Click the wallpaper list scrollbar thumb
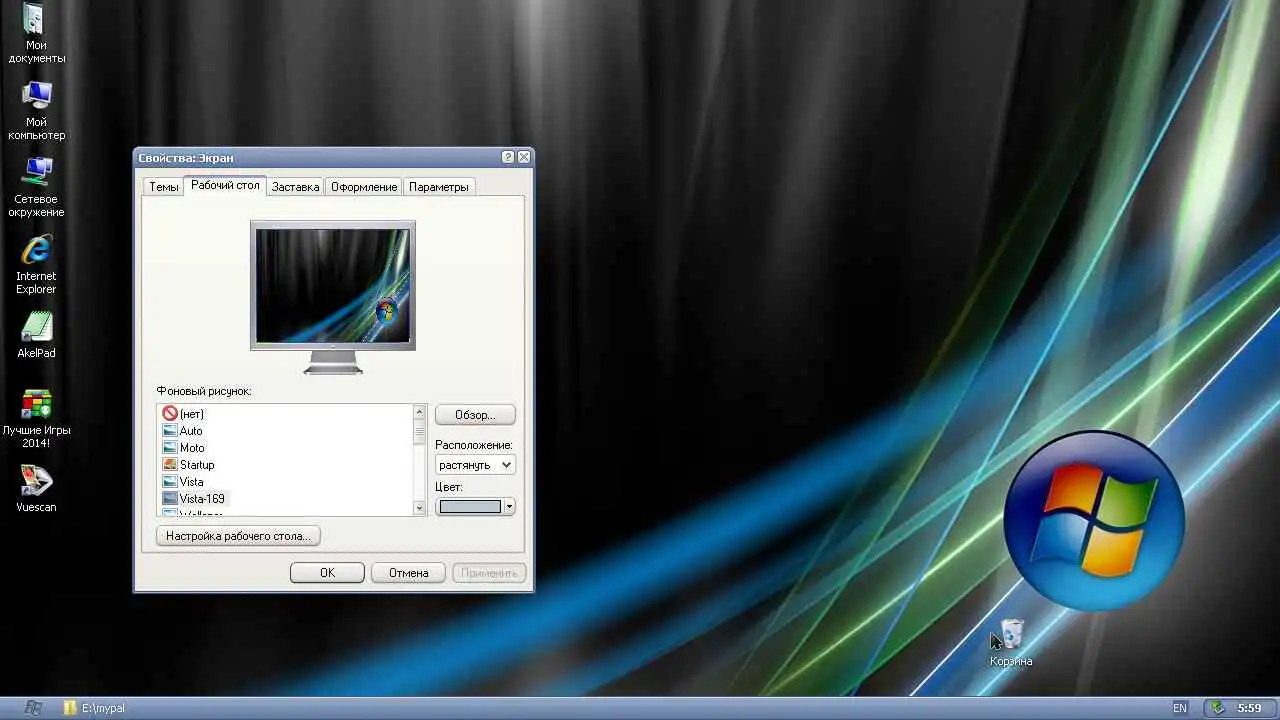This screenshot has width=1280, height=720. tap(419, 431)
